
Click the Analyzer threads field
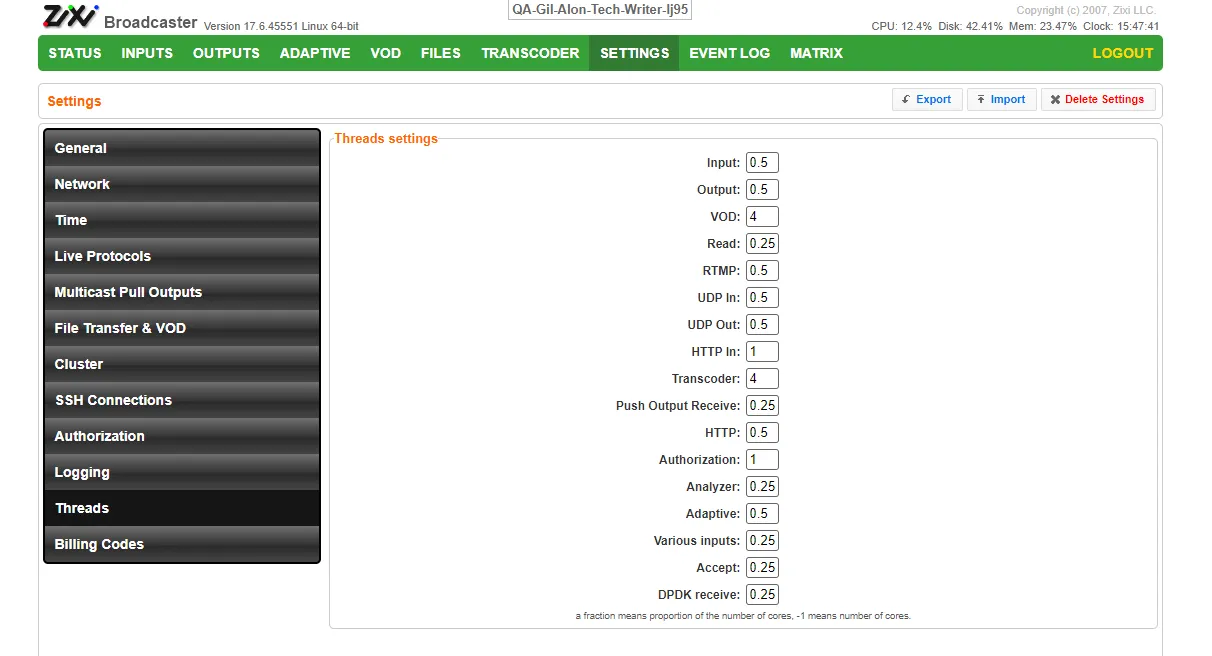click(x=762, y=487)
